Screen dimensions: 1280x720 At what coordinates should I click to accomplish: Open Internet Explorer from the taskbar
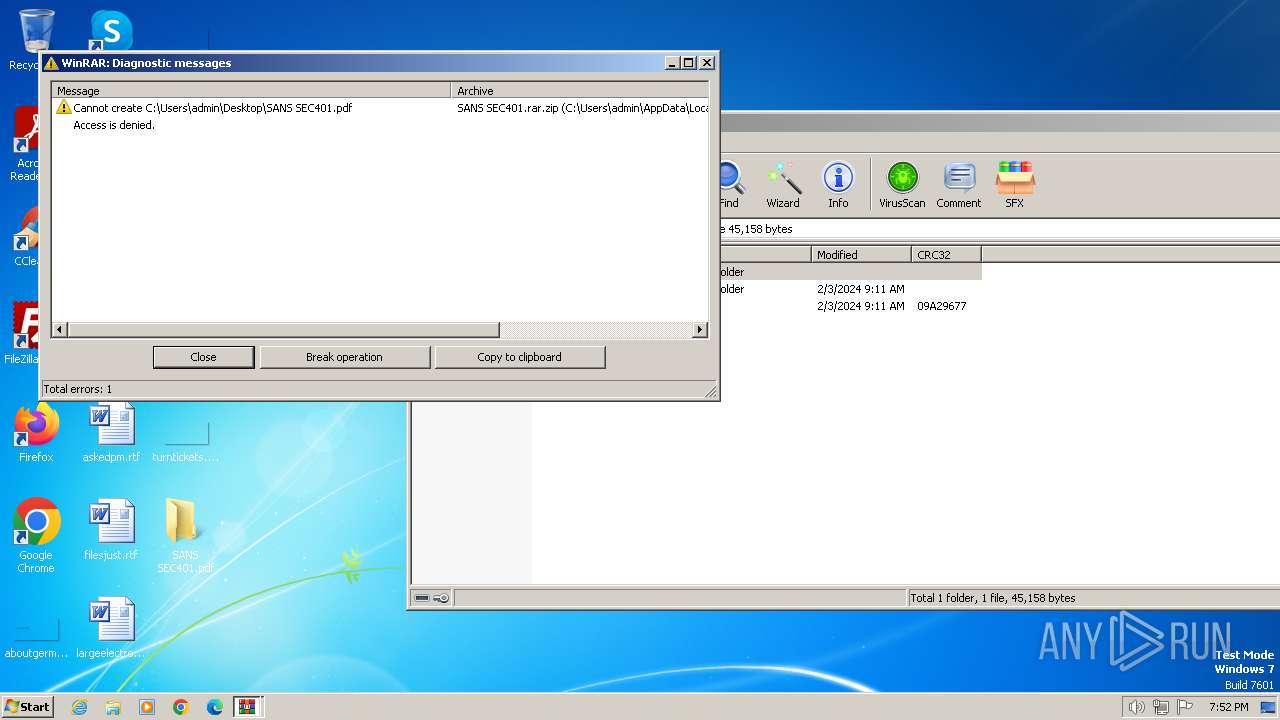[x=80, y=707]
